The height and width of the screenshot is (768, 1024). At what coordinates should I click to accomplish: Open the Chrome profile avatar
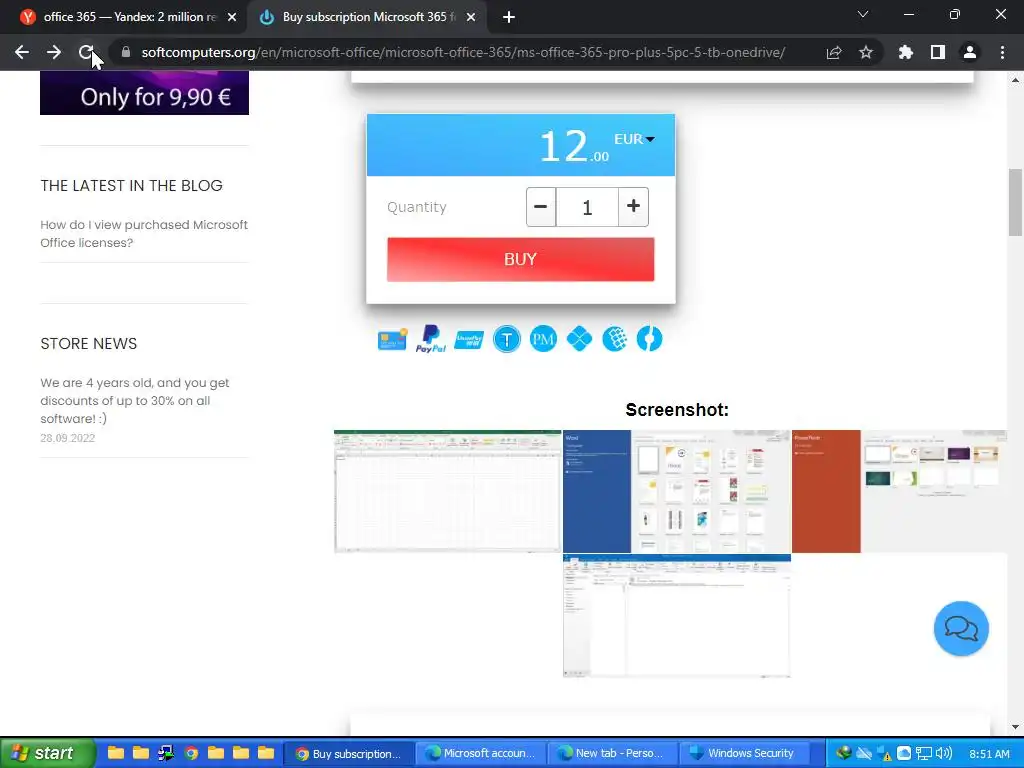pos(970,52)
